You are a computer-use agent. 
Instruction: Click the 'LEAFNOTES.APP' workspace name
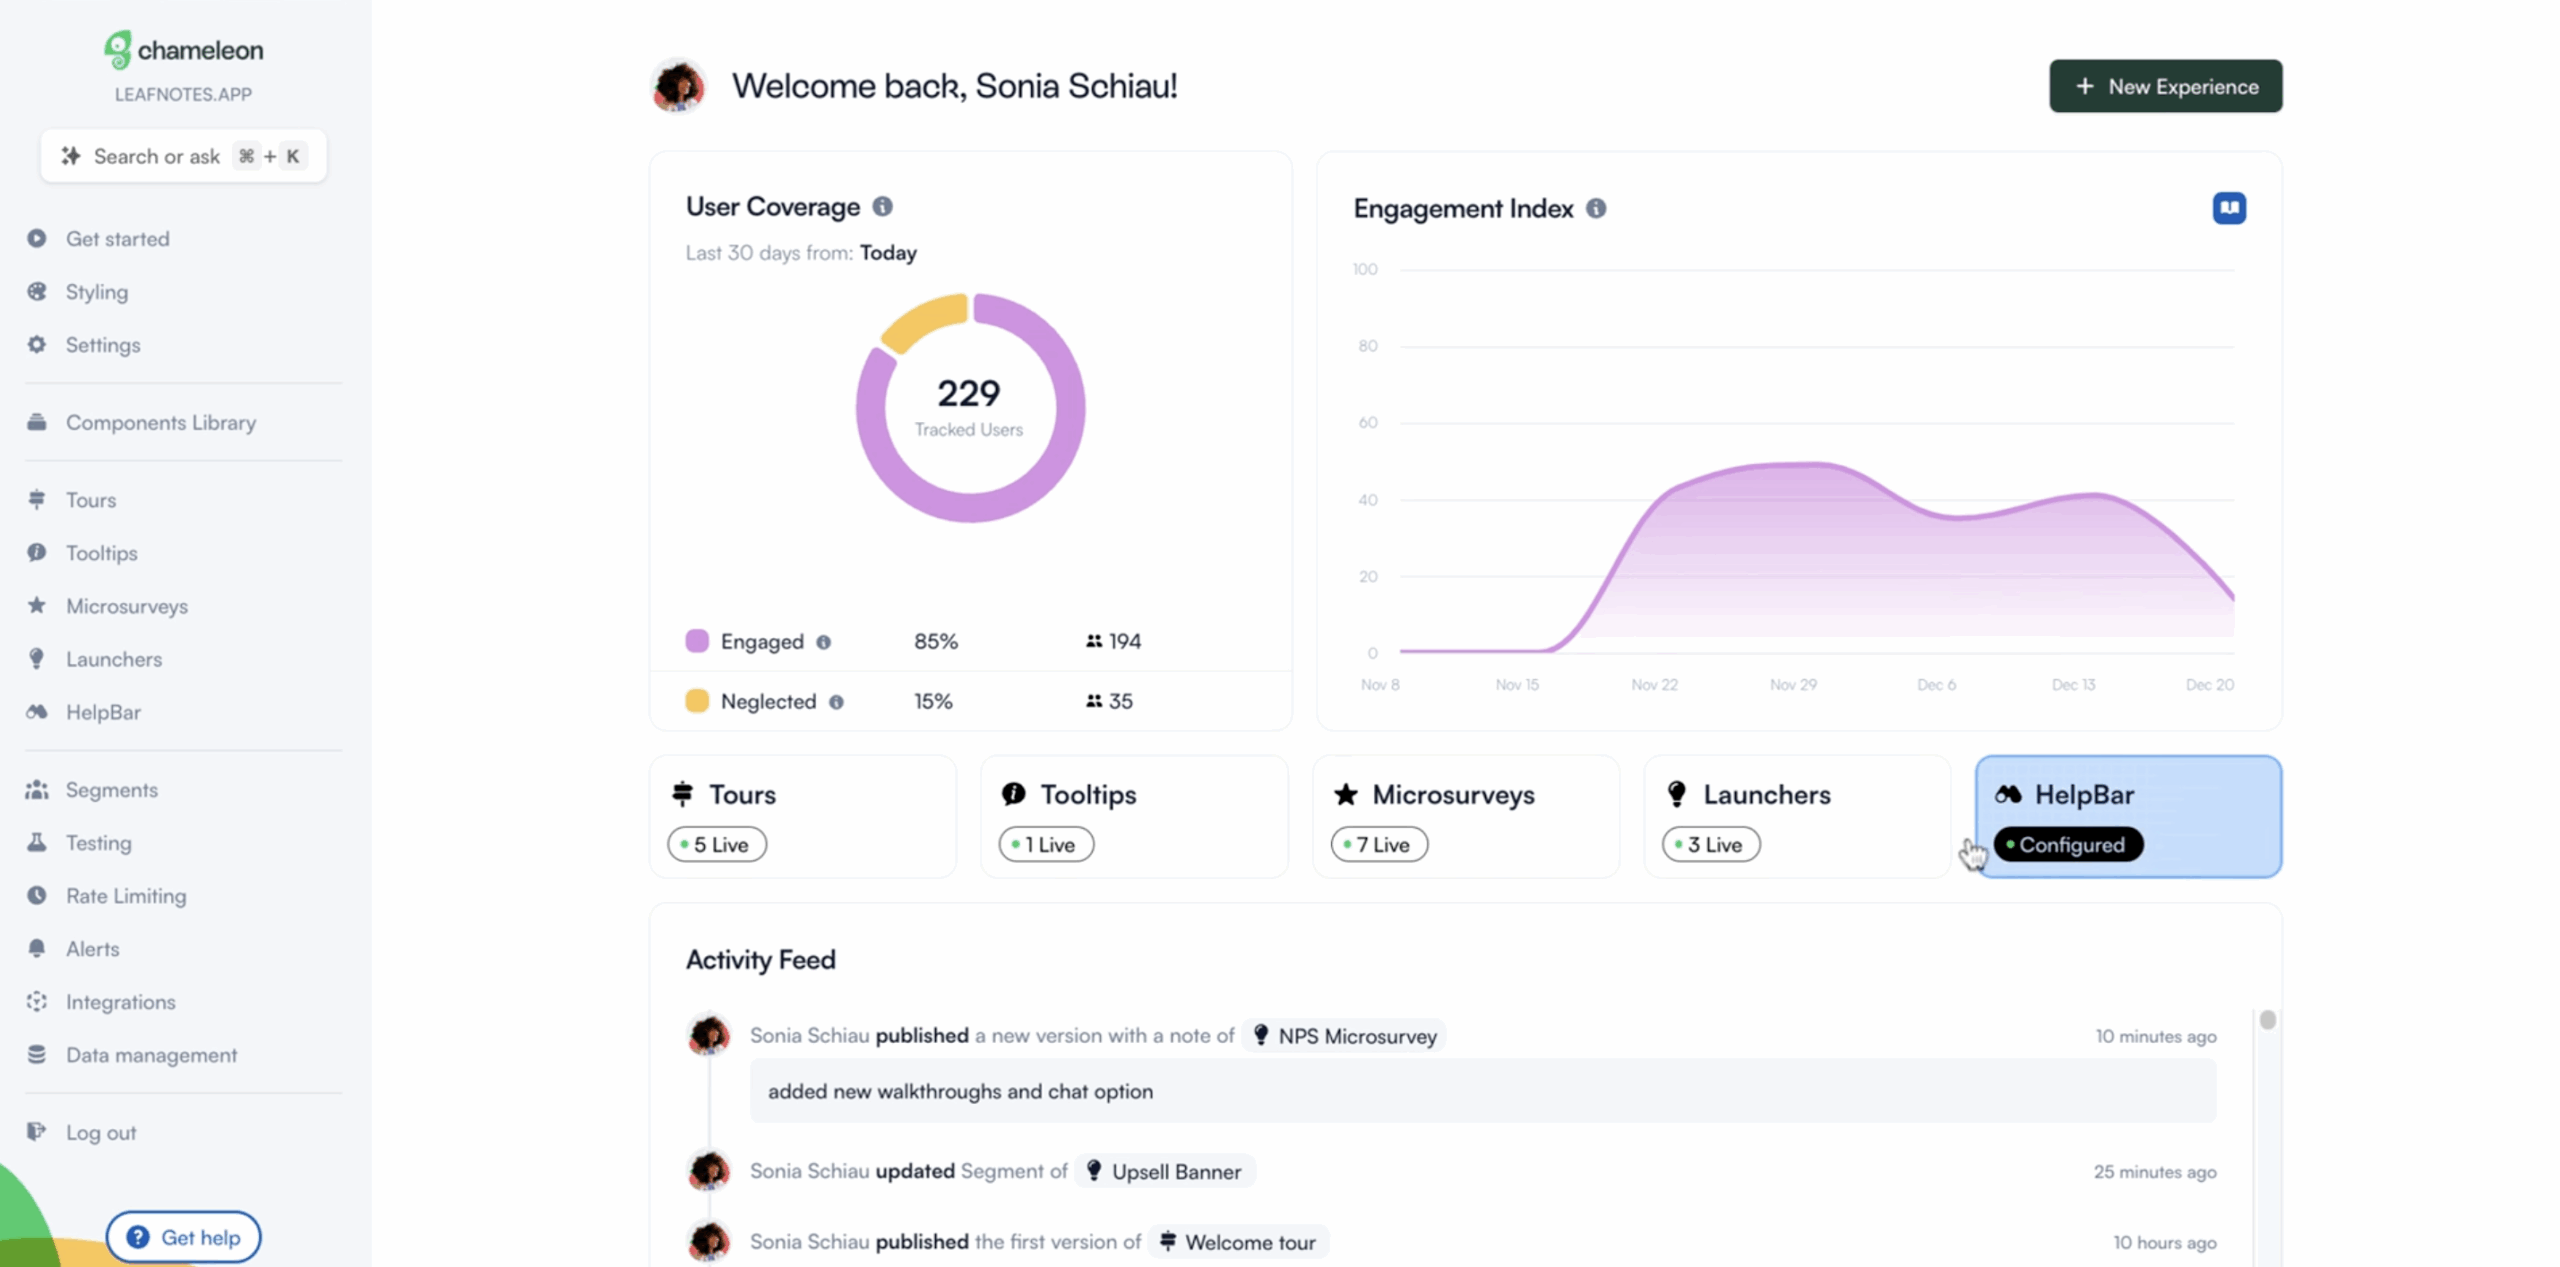coord(183,94)
